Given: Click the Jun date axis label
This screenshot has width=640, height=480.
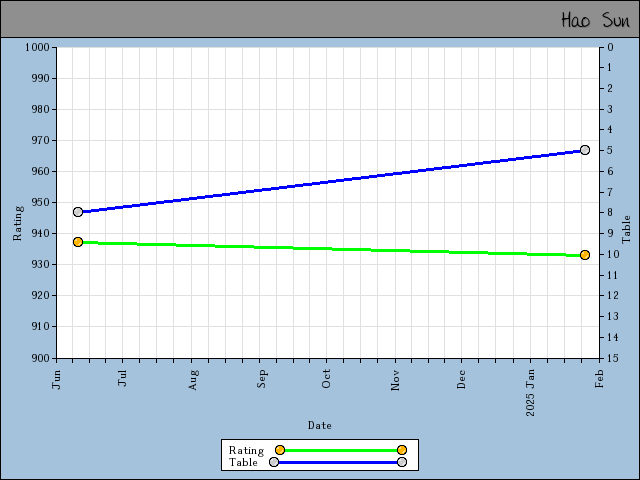Looking at the screenshot, I should (x=56, y=379).
